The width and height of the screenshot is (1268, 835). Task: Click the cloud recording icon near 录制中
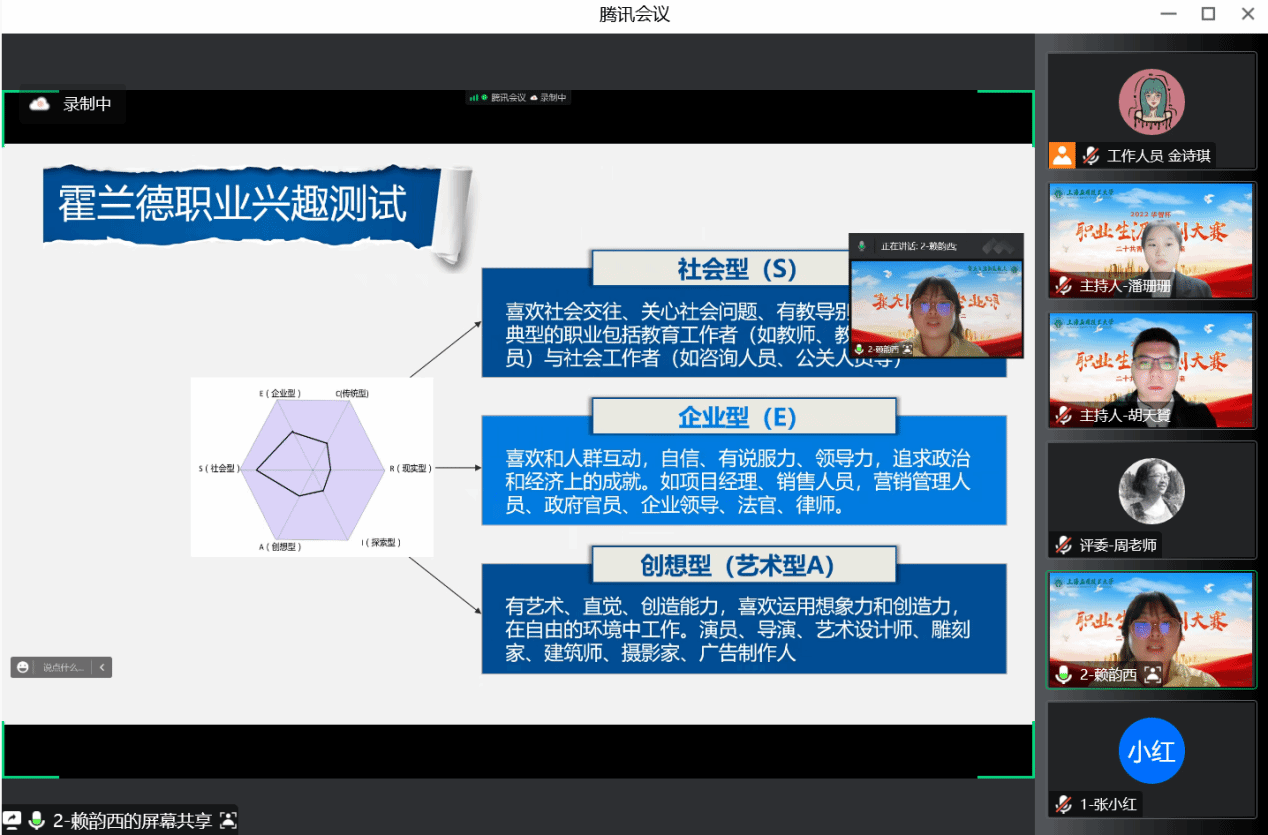(40, 104)
